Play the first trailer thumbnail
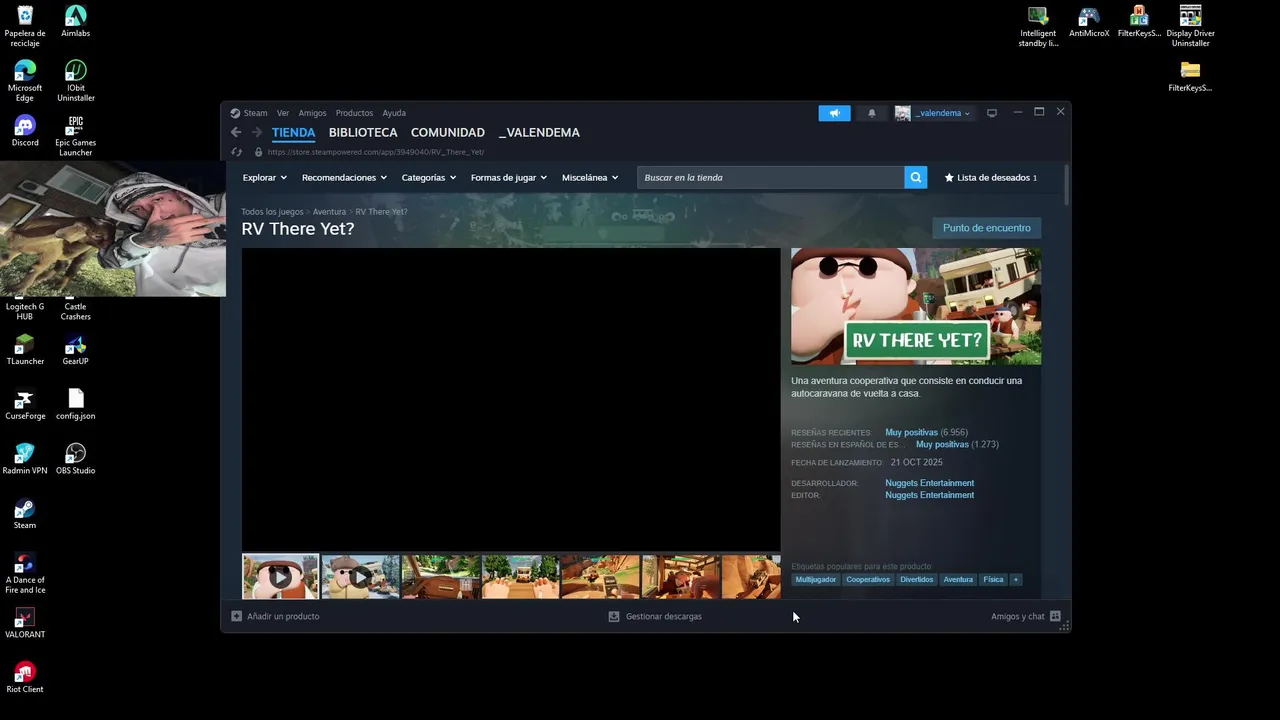This screenshot has width=1280, height=720. (280, 577)
